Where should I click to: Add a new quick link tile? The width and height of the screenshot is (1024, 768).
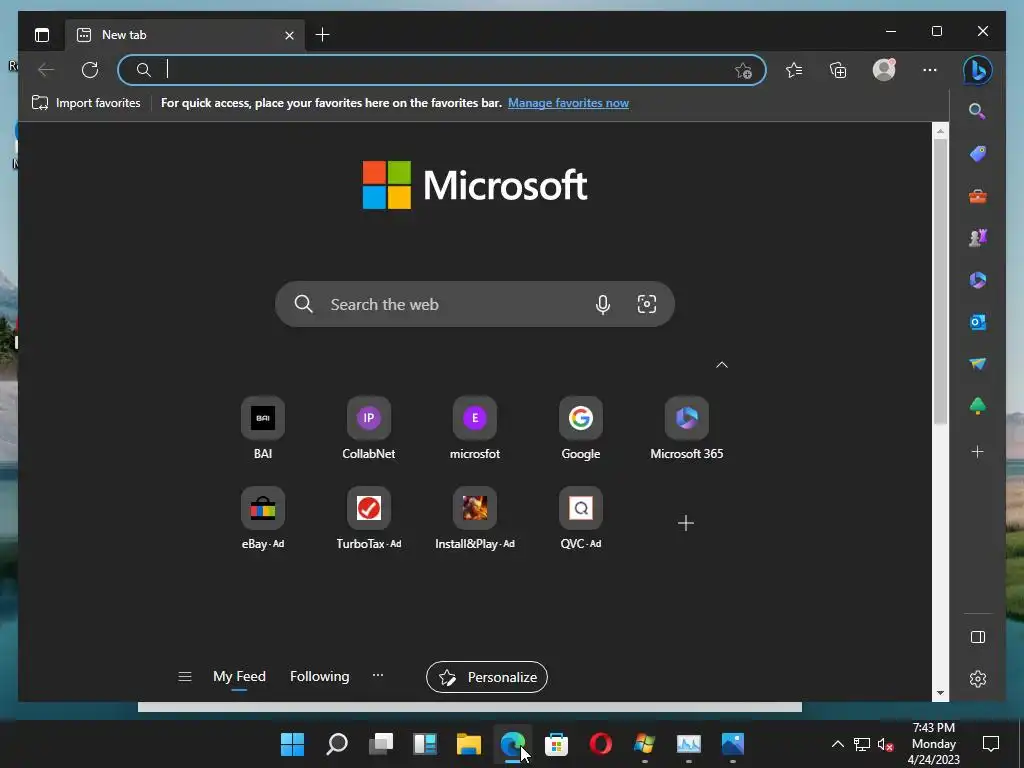pyautogui.click(x=686, y=522)
